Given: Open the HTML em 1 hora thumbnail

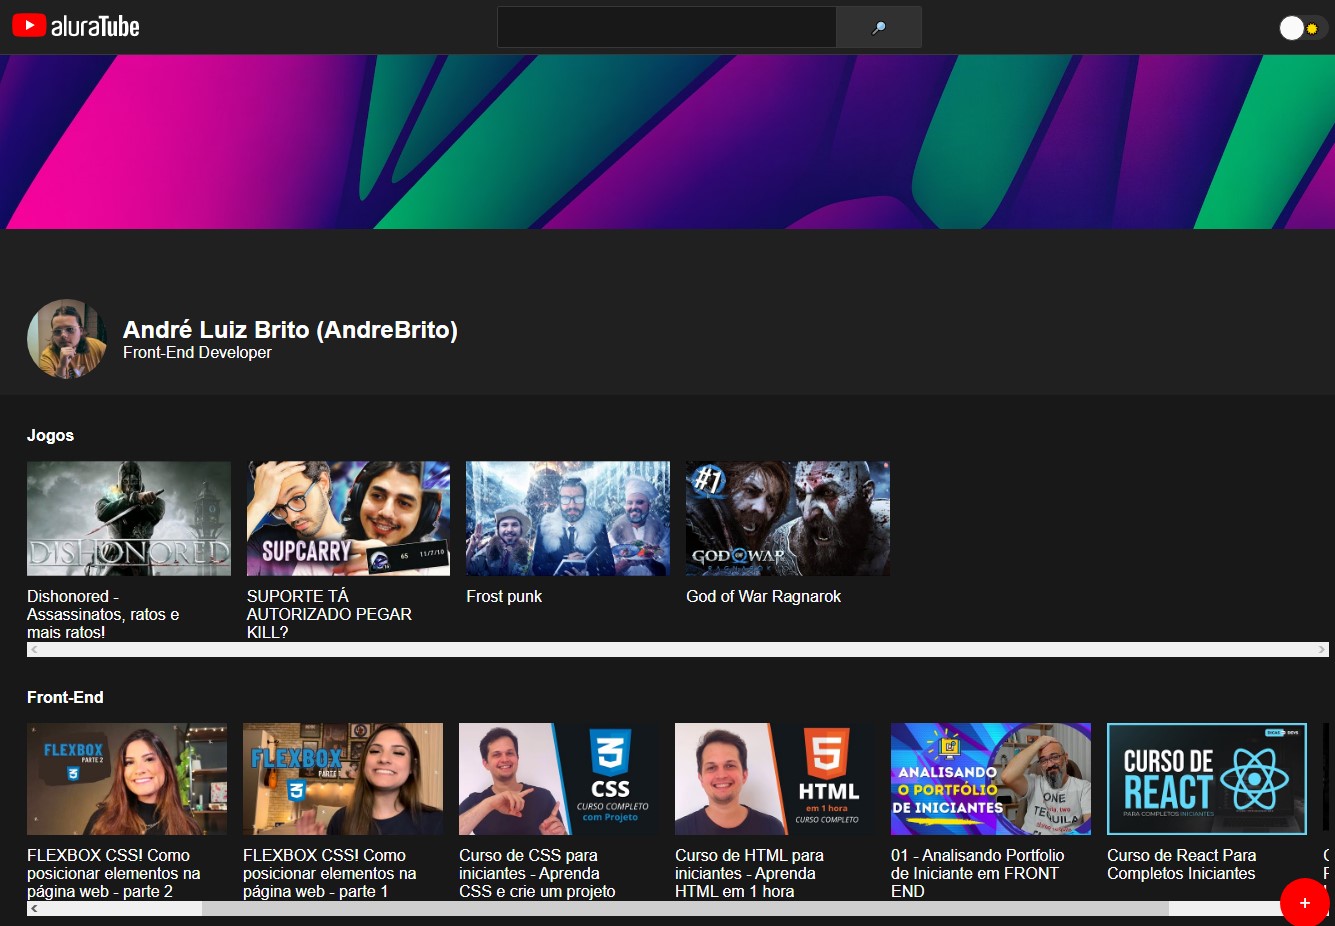Looking at the screenshot, I should click(x=775, y=779).
